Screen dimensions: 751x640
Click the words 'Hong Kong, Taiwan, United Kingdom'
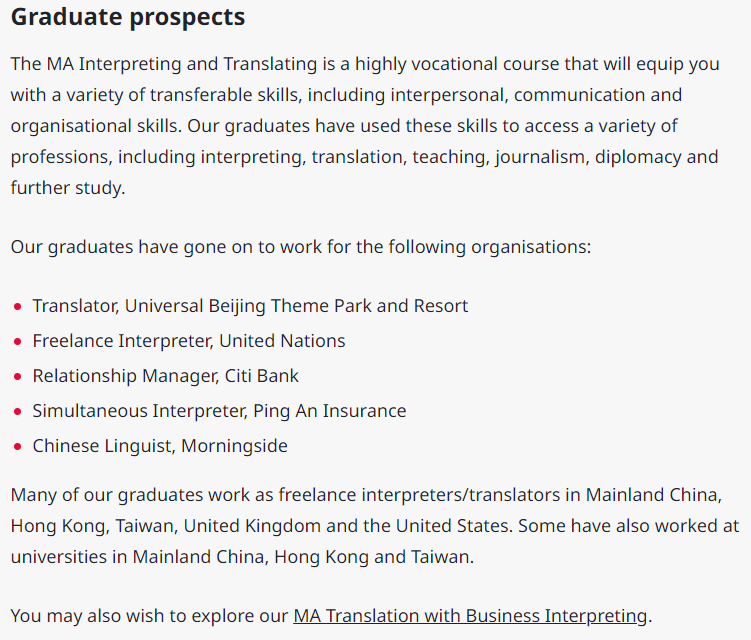click(166, 526)
